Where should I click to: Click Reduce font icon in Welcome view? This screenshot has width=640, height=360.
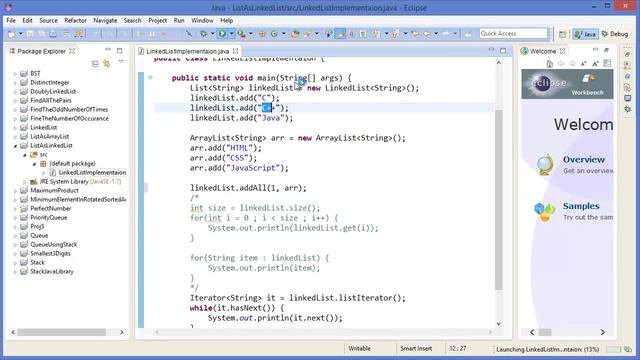tap(584, 64)
